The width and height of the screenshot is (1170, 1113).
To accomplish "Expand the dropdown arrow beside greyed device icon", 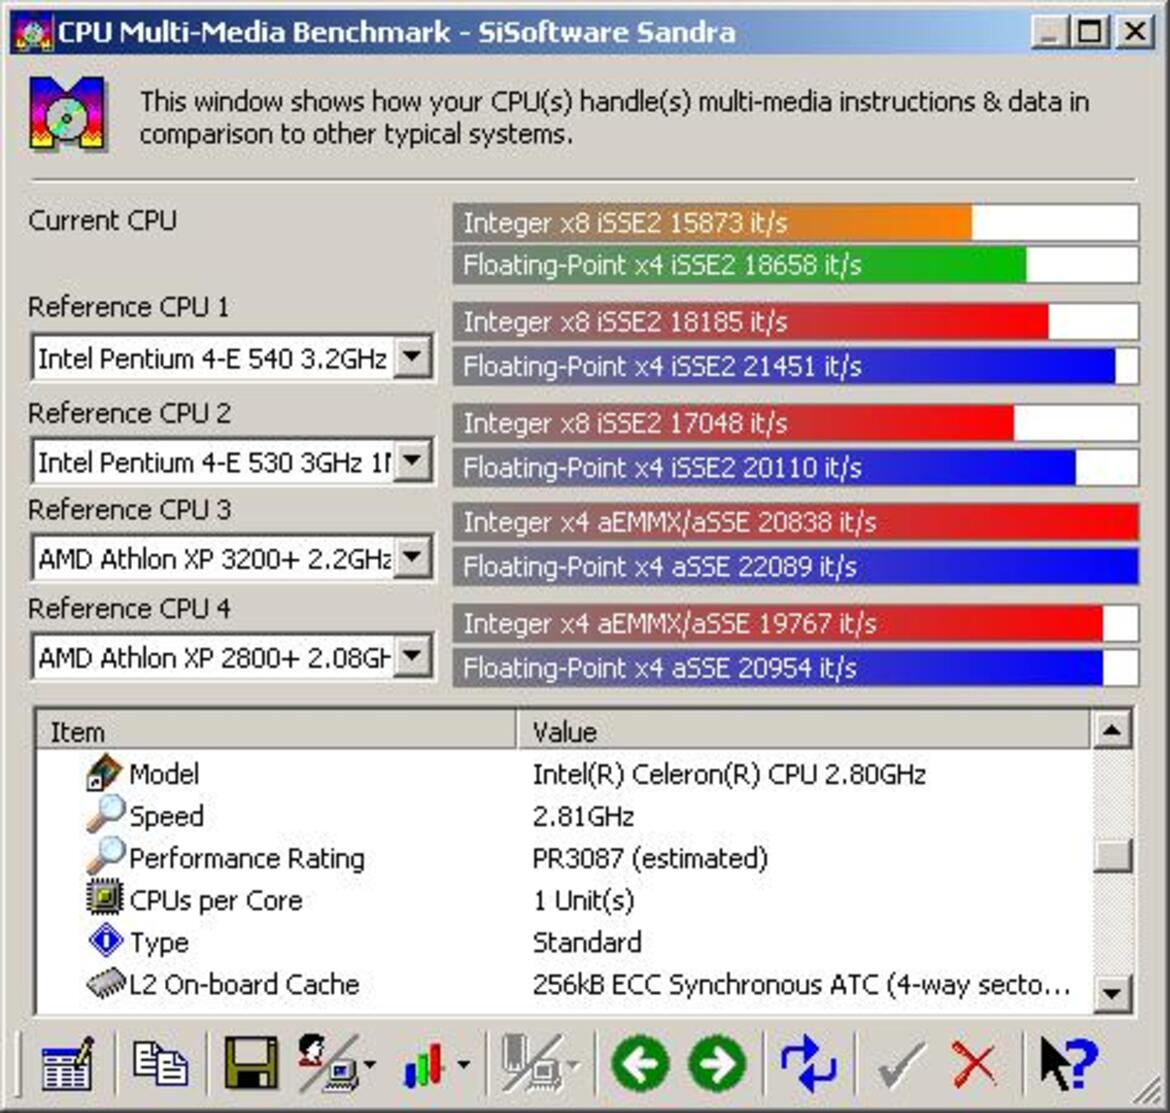I will pos(573,1065).
